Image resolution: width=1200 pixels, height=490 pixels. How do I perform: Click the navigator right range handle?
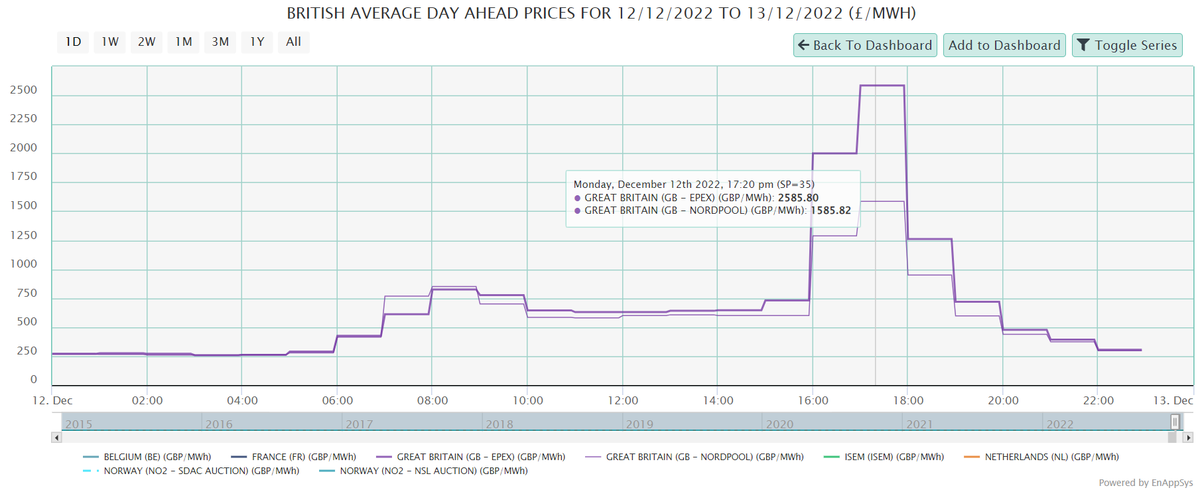(x=1176, y=422)
